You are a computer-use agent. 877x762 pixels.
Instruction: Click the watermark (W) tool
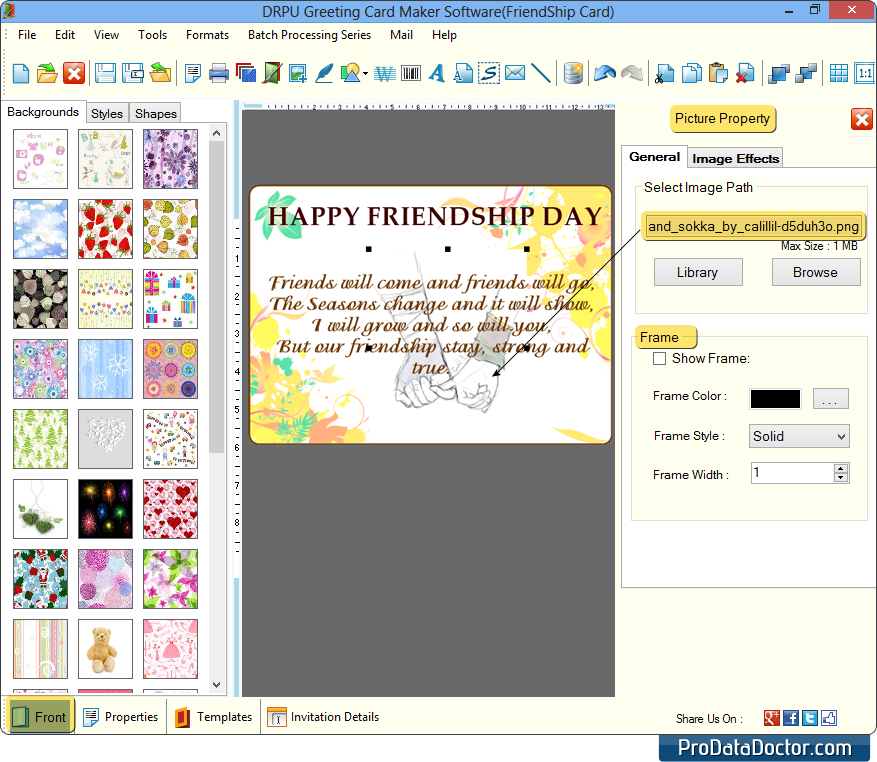click(x=384, y=72)
